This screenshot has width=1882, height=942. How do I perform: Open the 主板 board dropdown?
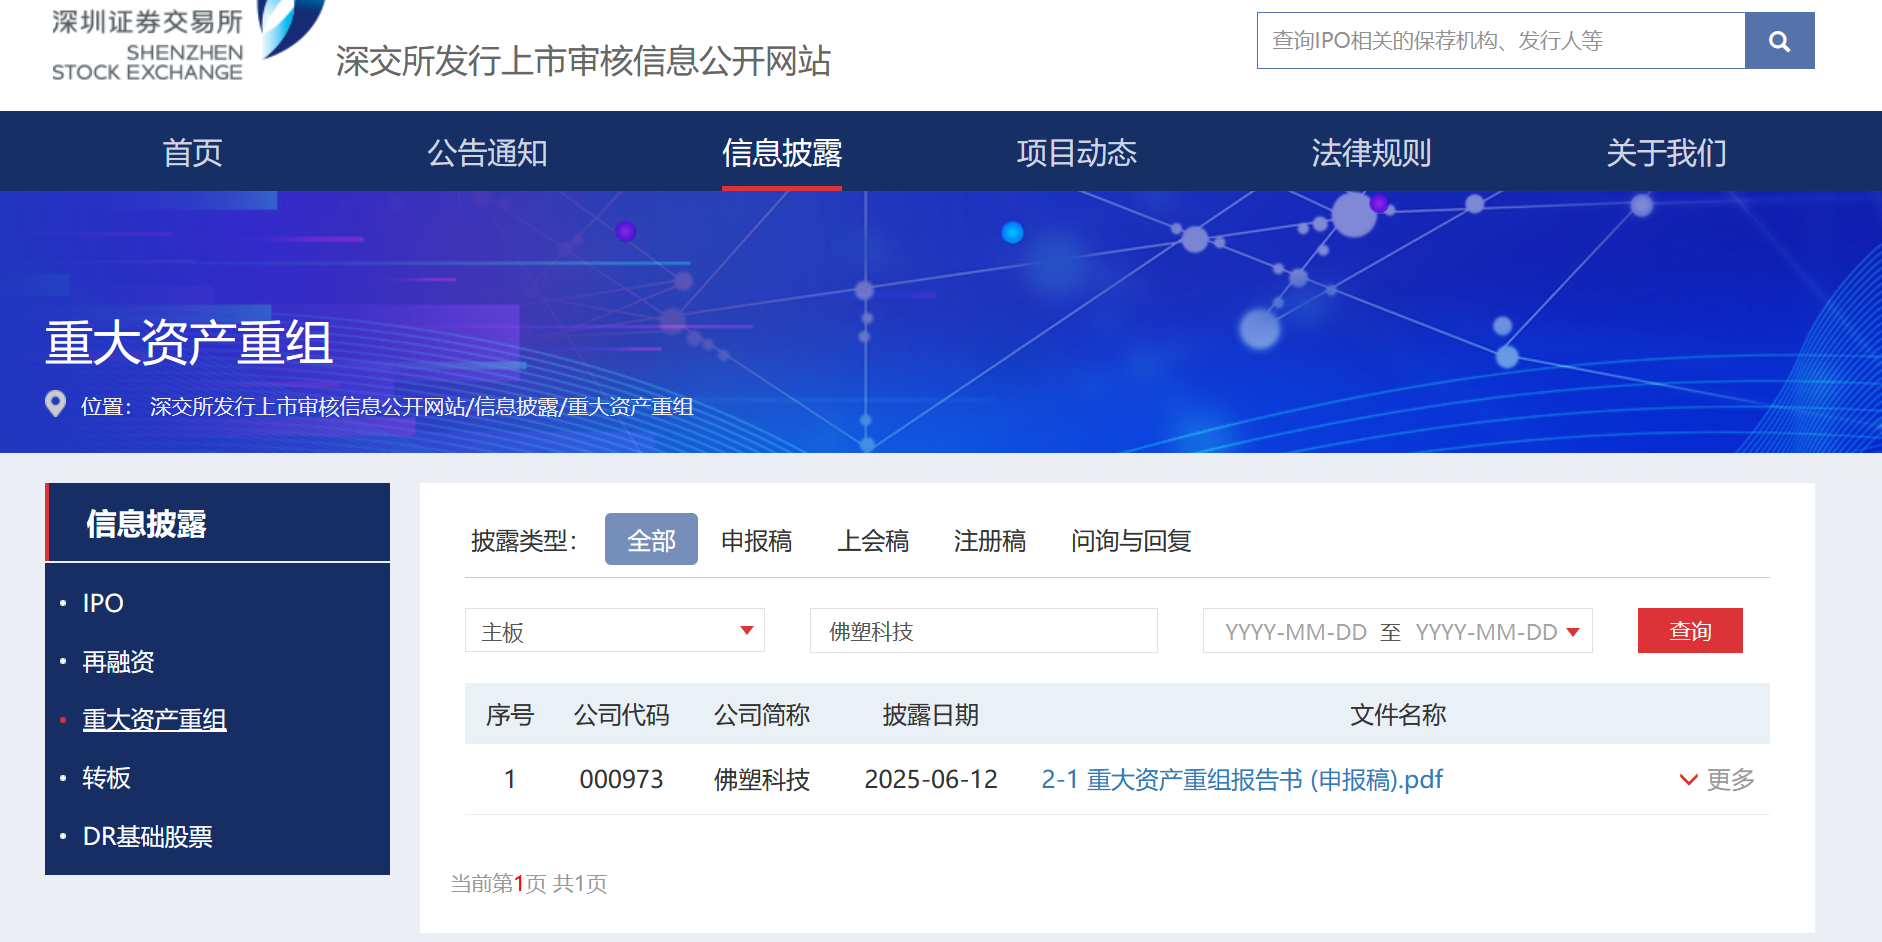(615, 631)
